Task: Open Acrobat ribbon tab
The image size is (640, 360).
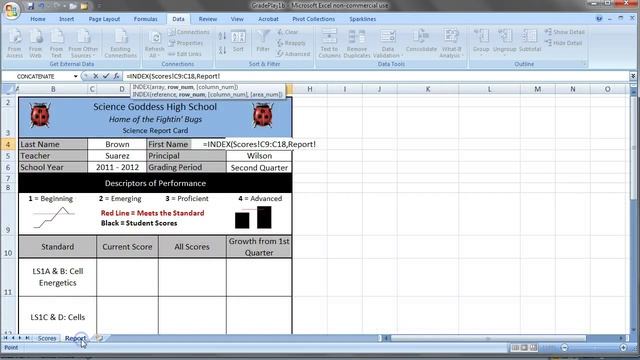Action: [268, 19]
